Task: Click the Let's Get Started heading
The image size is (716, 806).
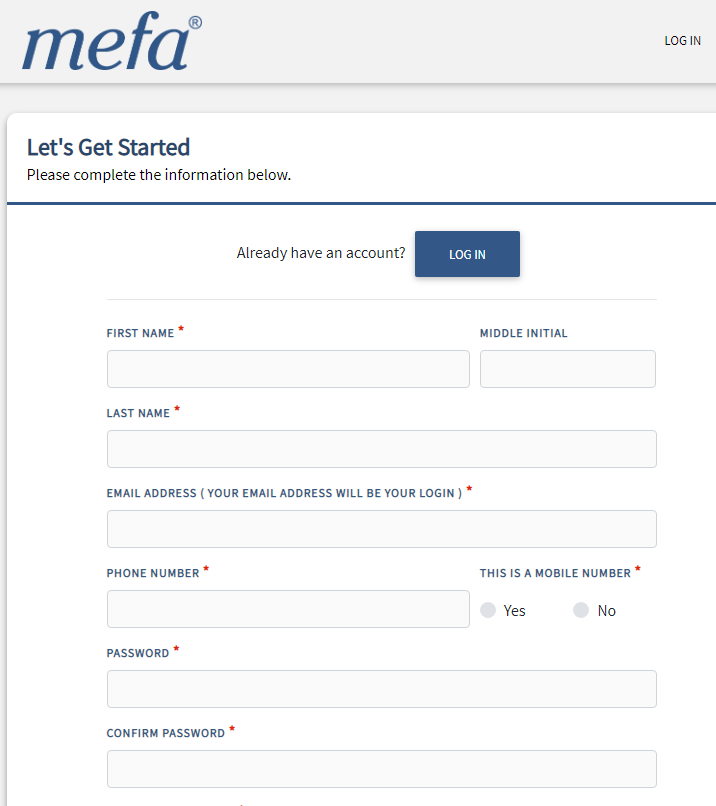Action: click(x=108, y=147)
